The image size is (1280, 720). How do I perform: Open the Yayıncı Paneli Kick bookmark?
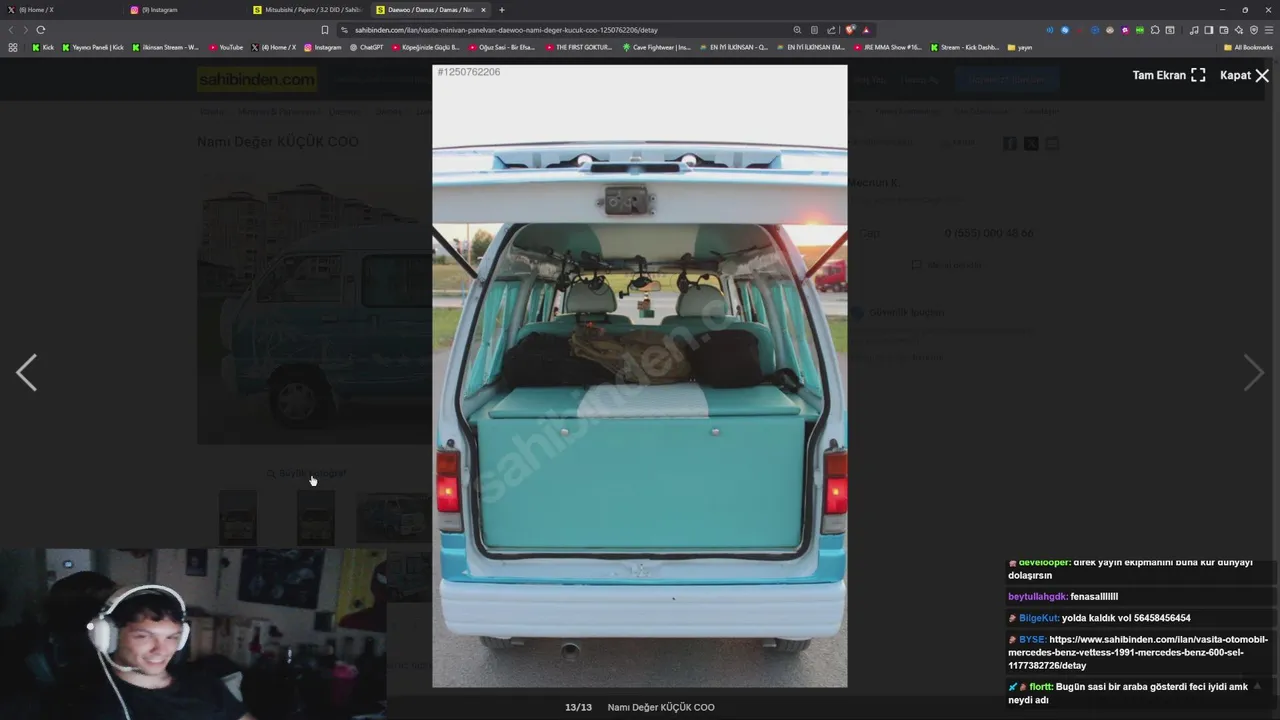point(93,47)
